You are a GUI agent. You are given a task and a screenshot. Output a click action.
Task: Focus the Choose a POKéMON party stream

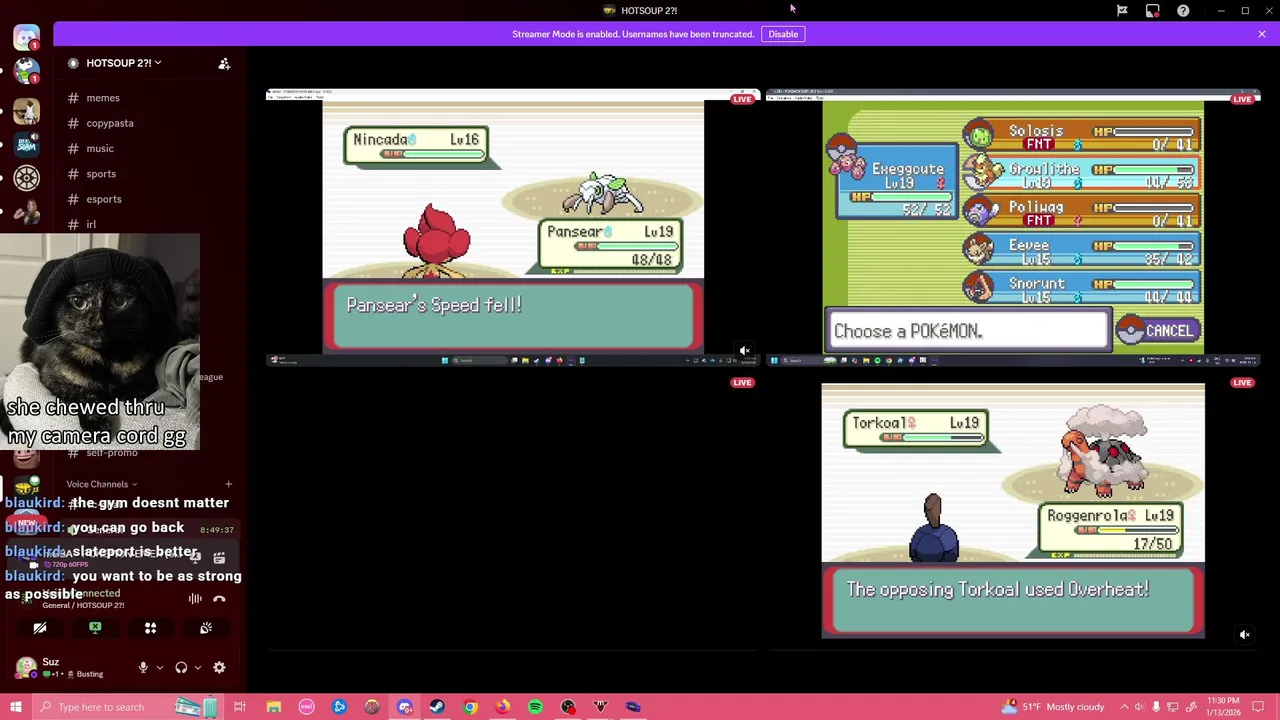[1013, 227]
